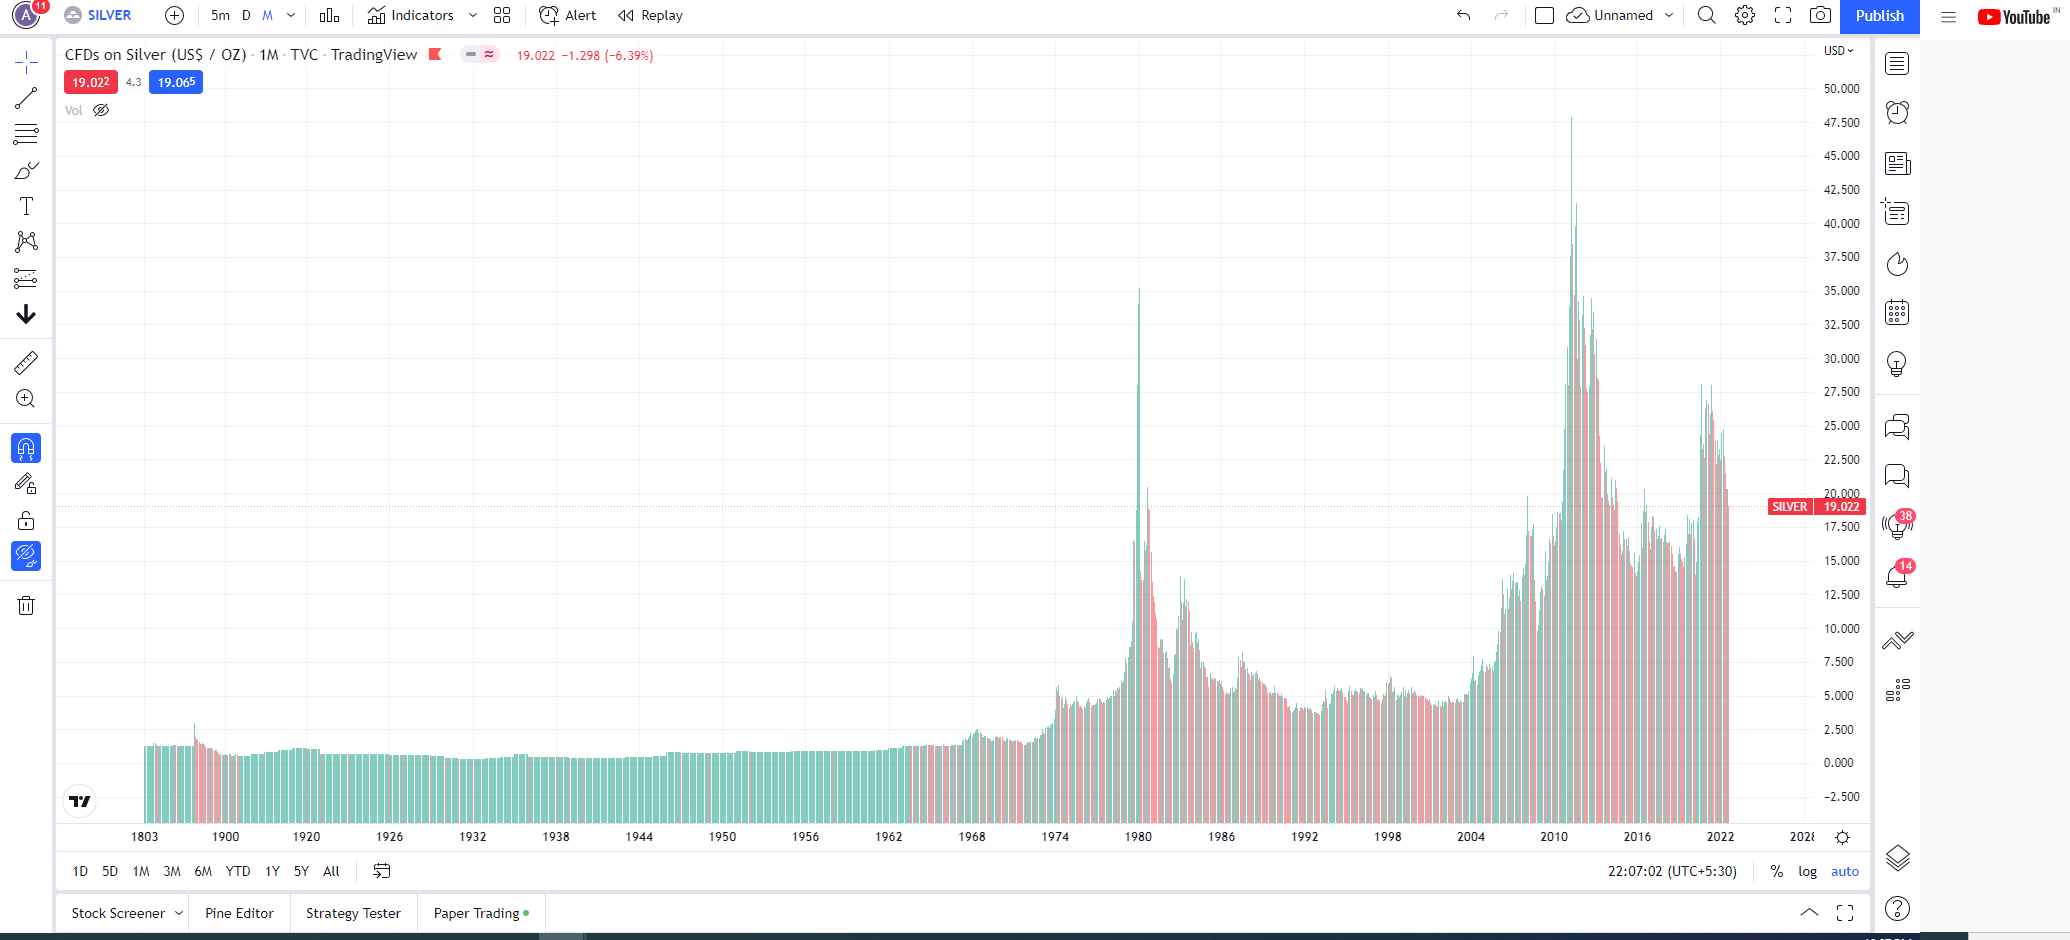This screenshot has height=940, width=2070.
Task: Toggle log scale mode
Action: 1807,871
